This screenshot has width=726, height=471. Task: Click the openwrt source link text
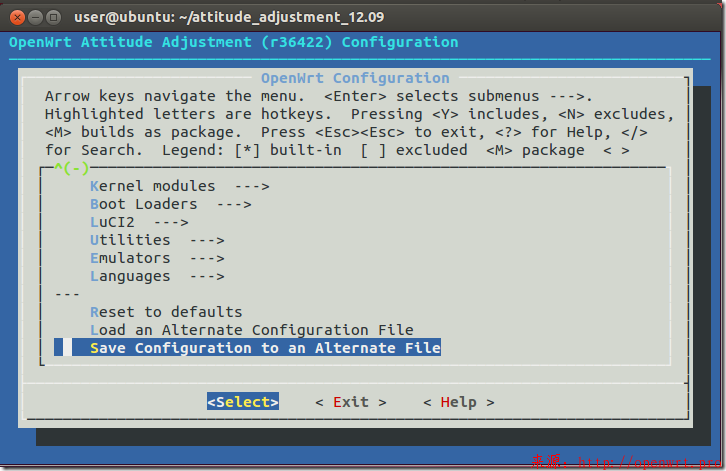628,462
